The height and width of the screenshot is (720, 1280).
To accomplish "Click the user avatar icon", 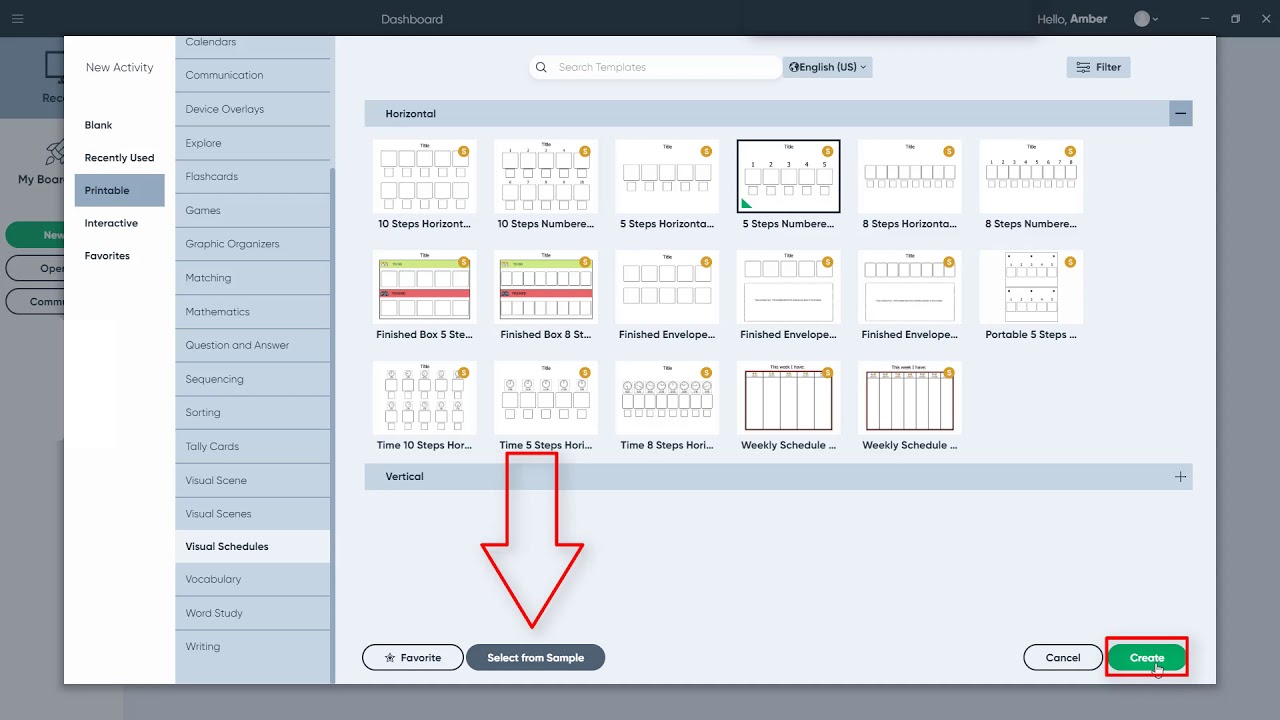I will point(1142,19).
